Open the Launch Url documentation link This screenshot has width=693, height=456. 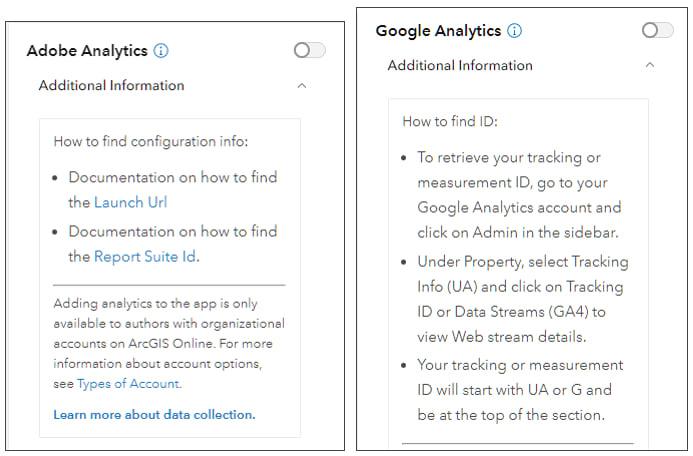[130, 202]
